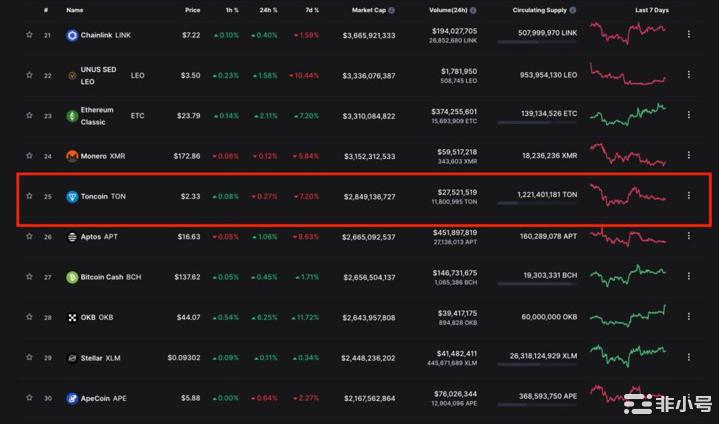Toggle the watchlist star for Toncoin
Screen dimensions: 719x424
29,196
